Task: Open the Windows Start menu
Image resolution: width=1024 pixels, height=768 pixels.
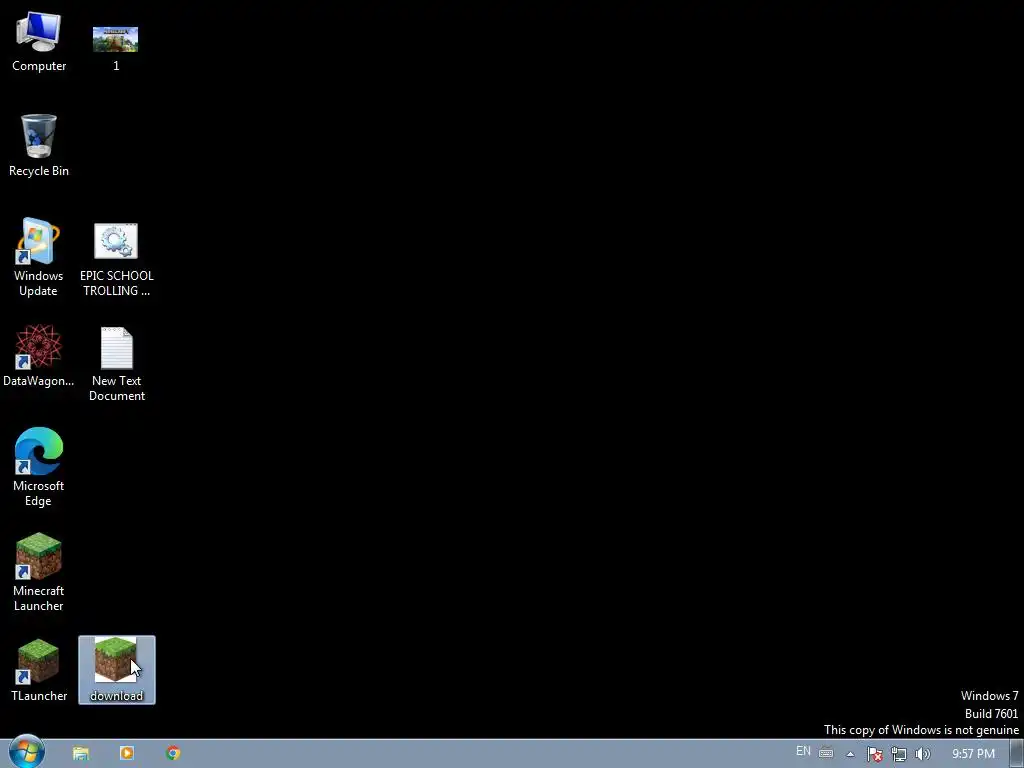Action: (27, 752)
